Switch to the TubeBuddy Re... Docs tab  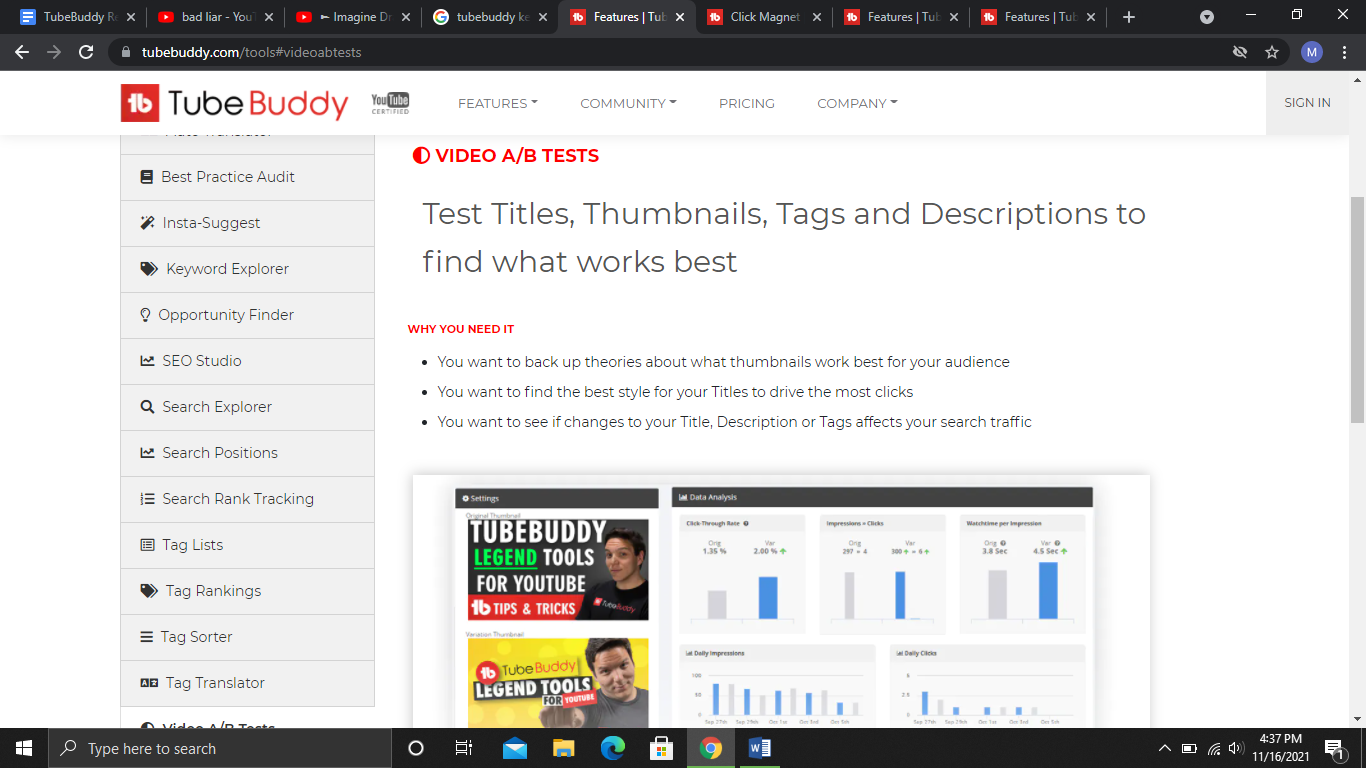[x=78, y=17]
